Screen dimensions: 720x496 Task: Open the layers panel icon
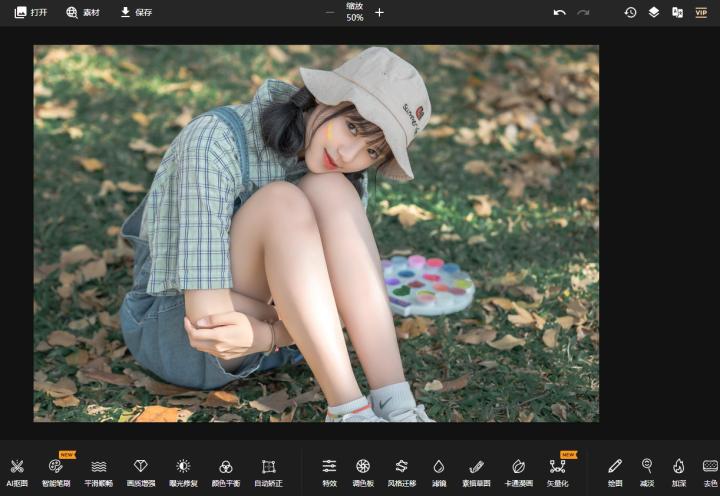653,13
